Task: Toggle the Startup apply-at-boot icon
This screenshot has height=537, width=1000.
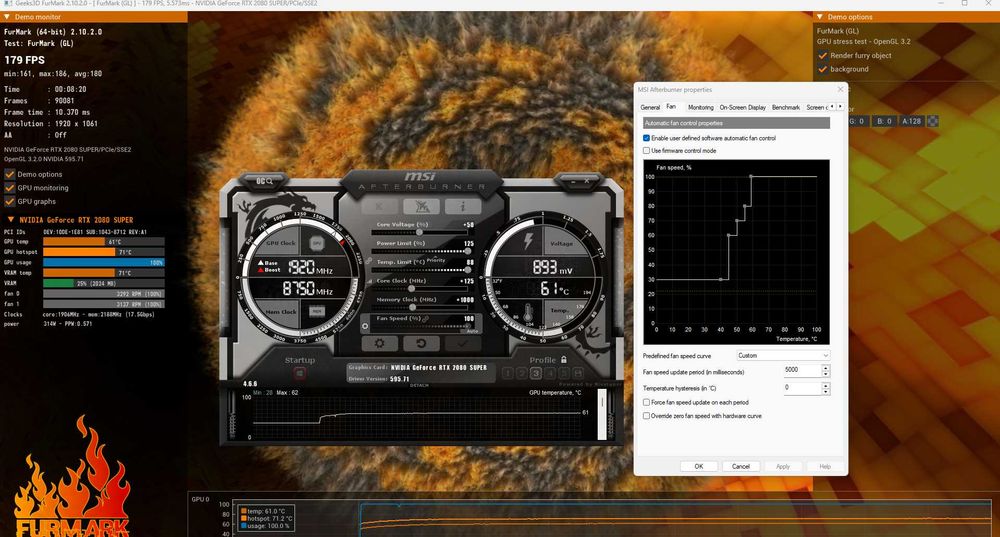Action: coord(300,374)
